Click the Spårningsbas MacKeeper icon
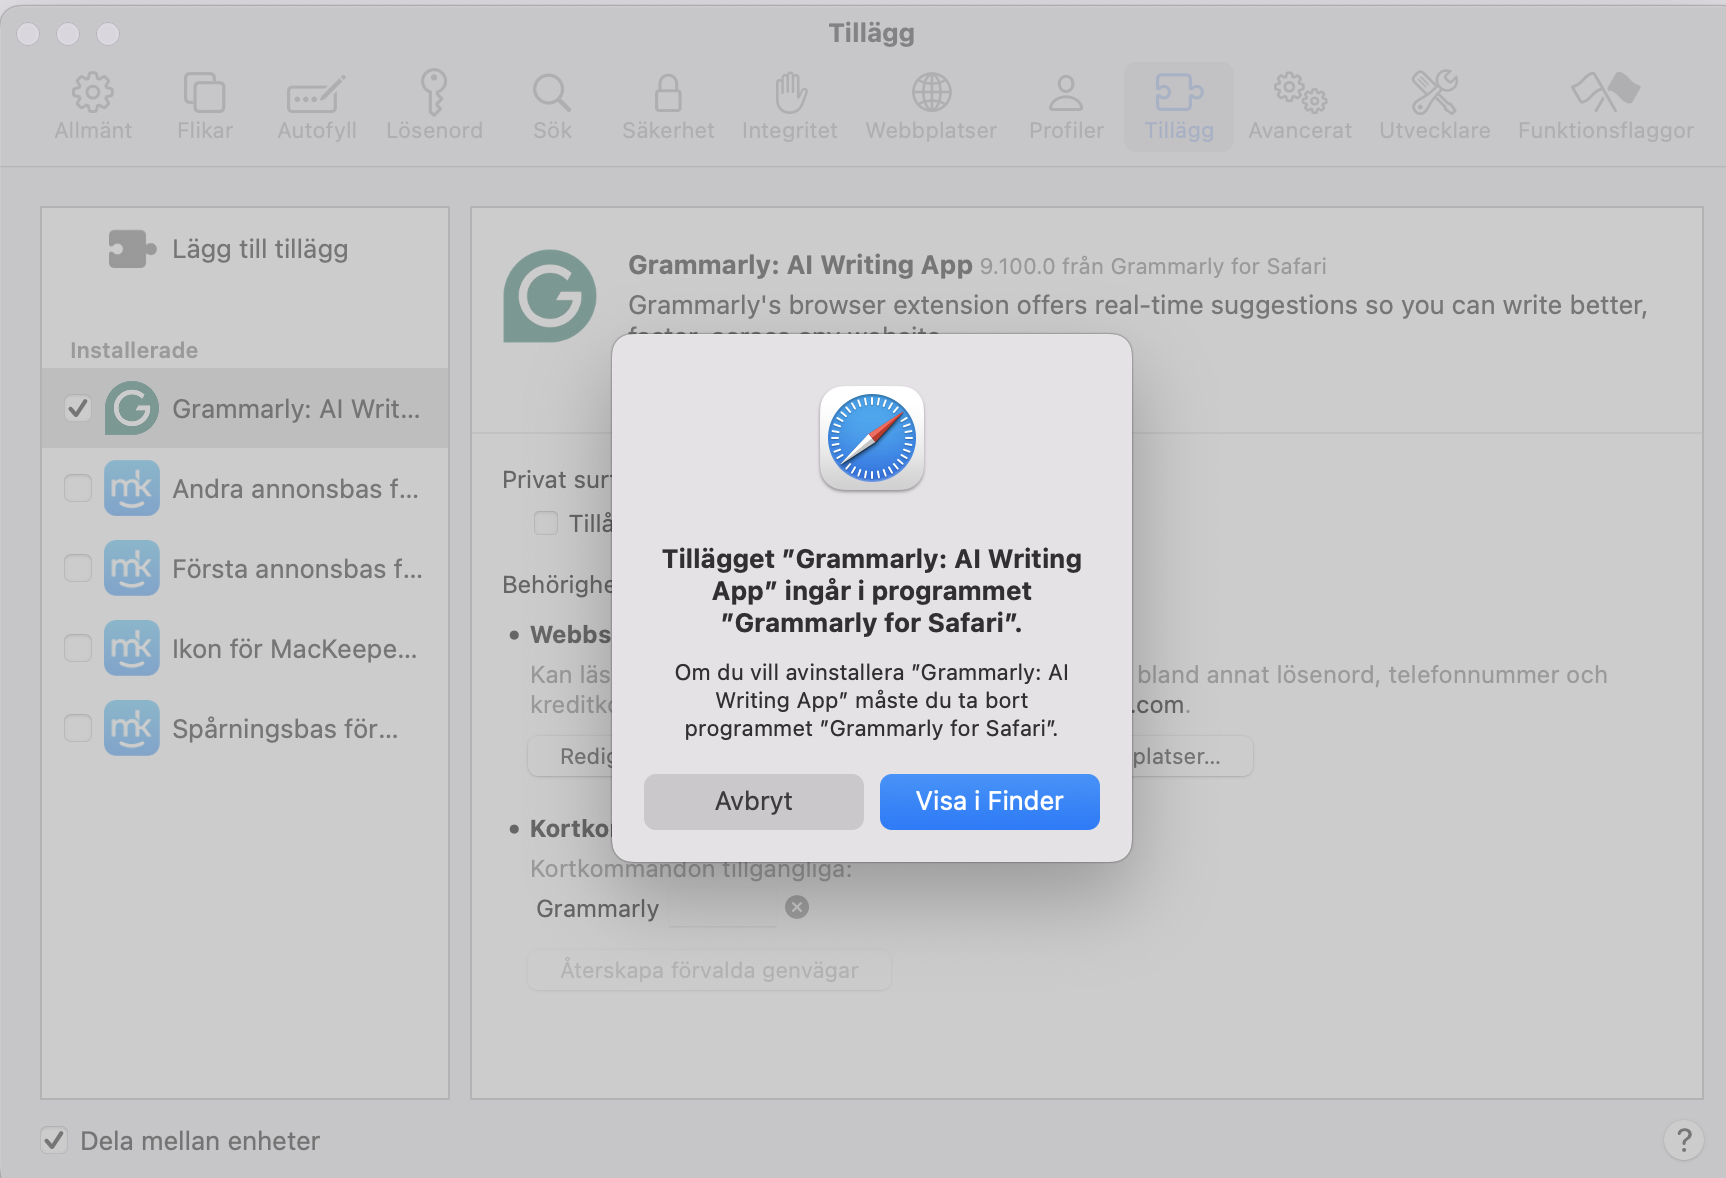This screenshot has height=1178, width=1726. point(132,728)
